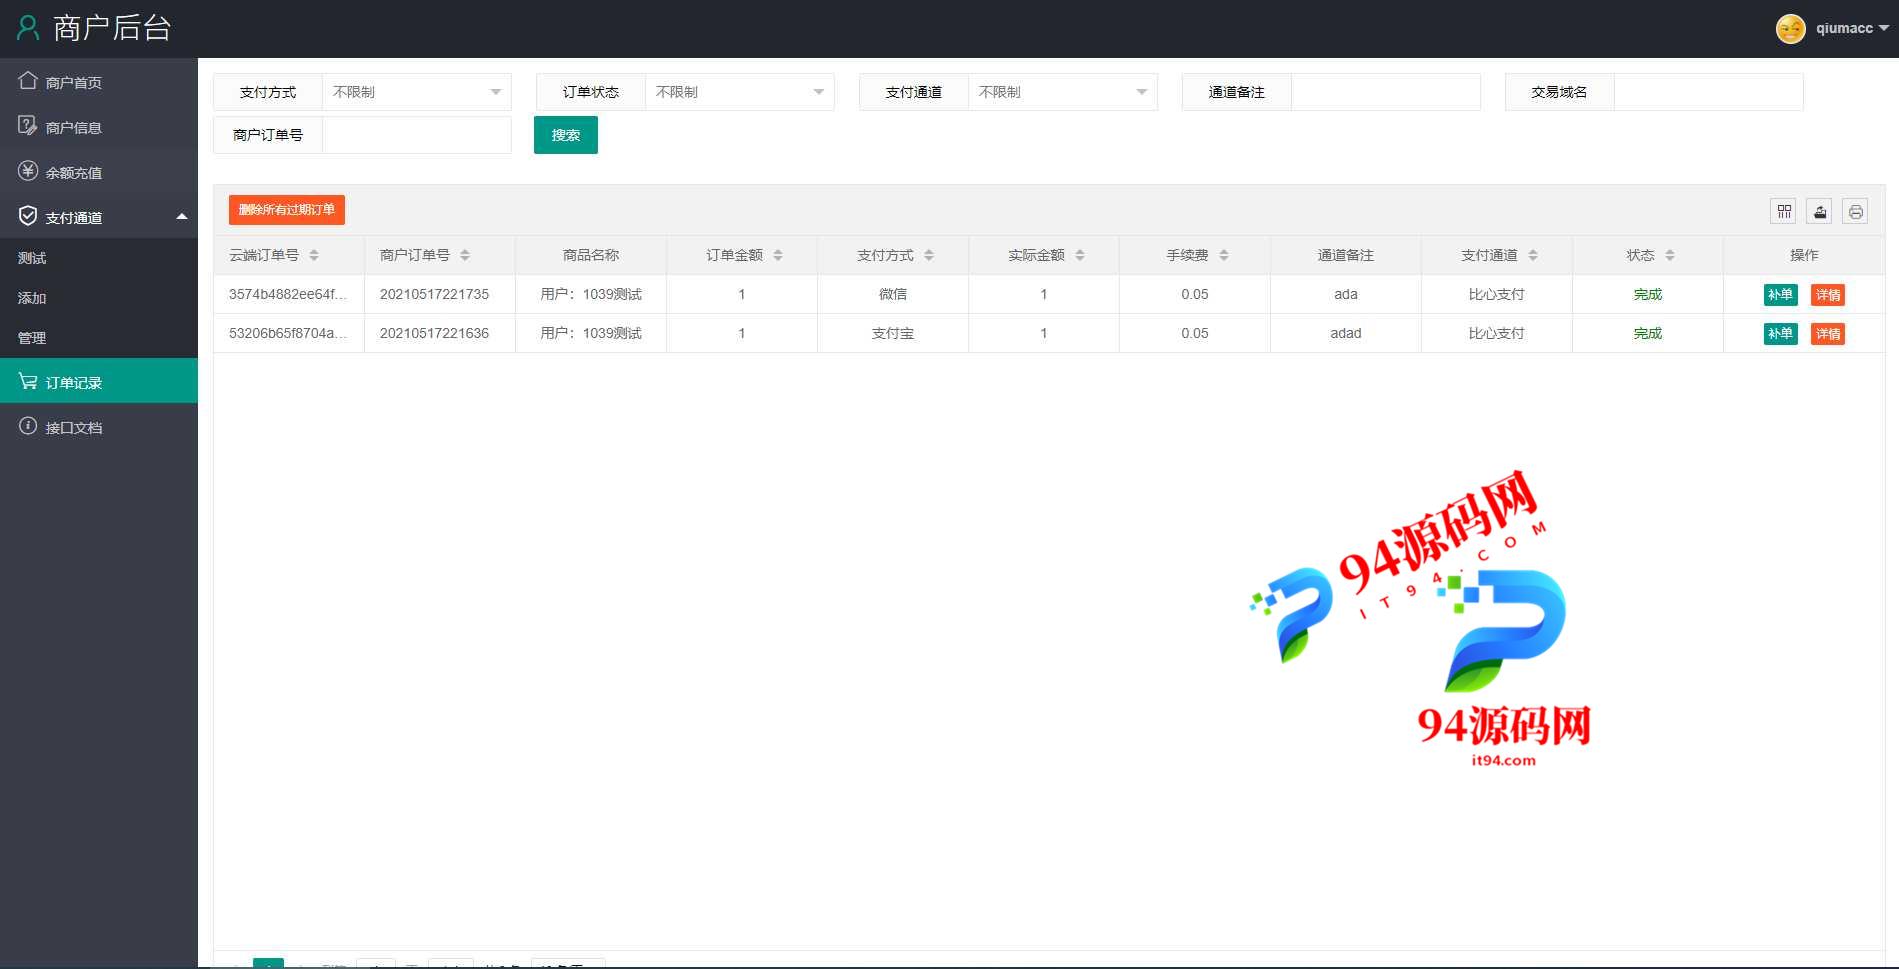Click 详情 for order 20210517221636
Image resolution: width=1899 pixels, height=969 pixels.
1828,333
